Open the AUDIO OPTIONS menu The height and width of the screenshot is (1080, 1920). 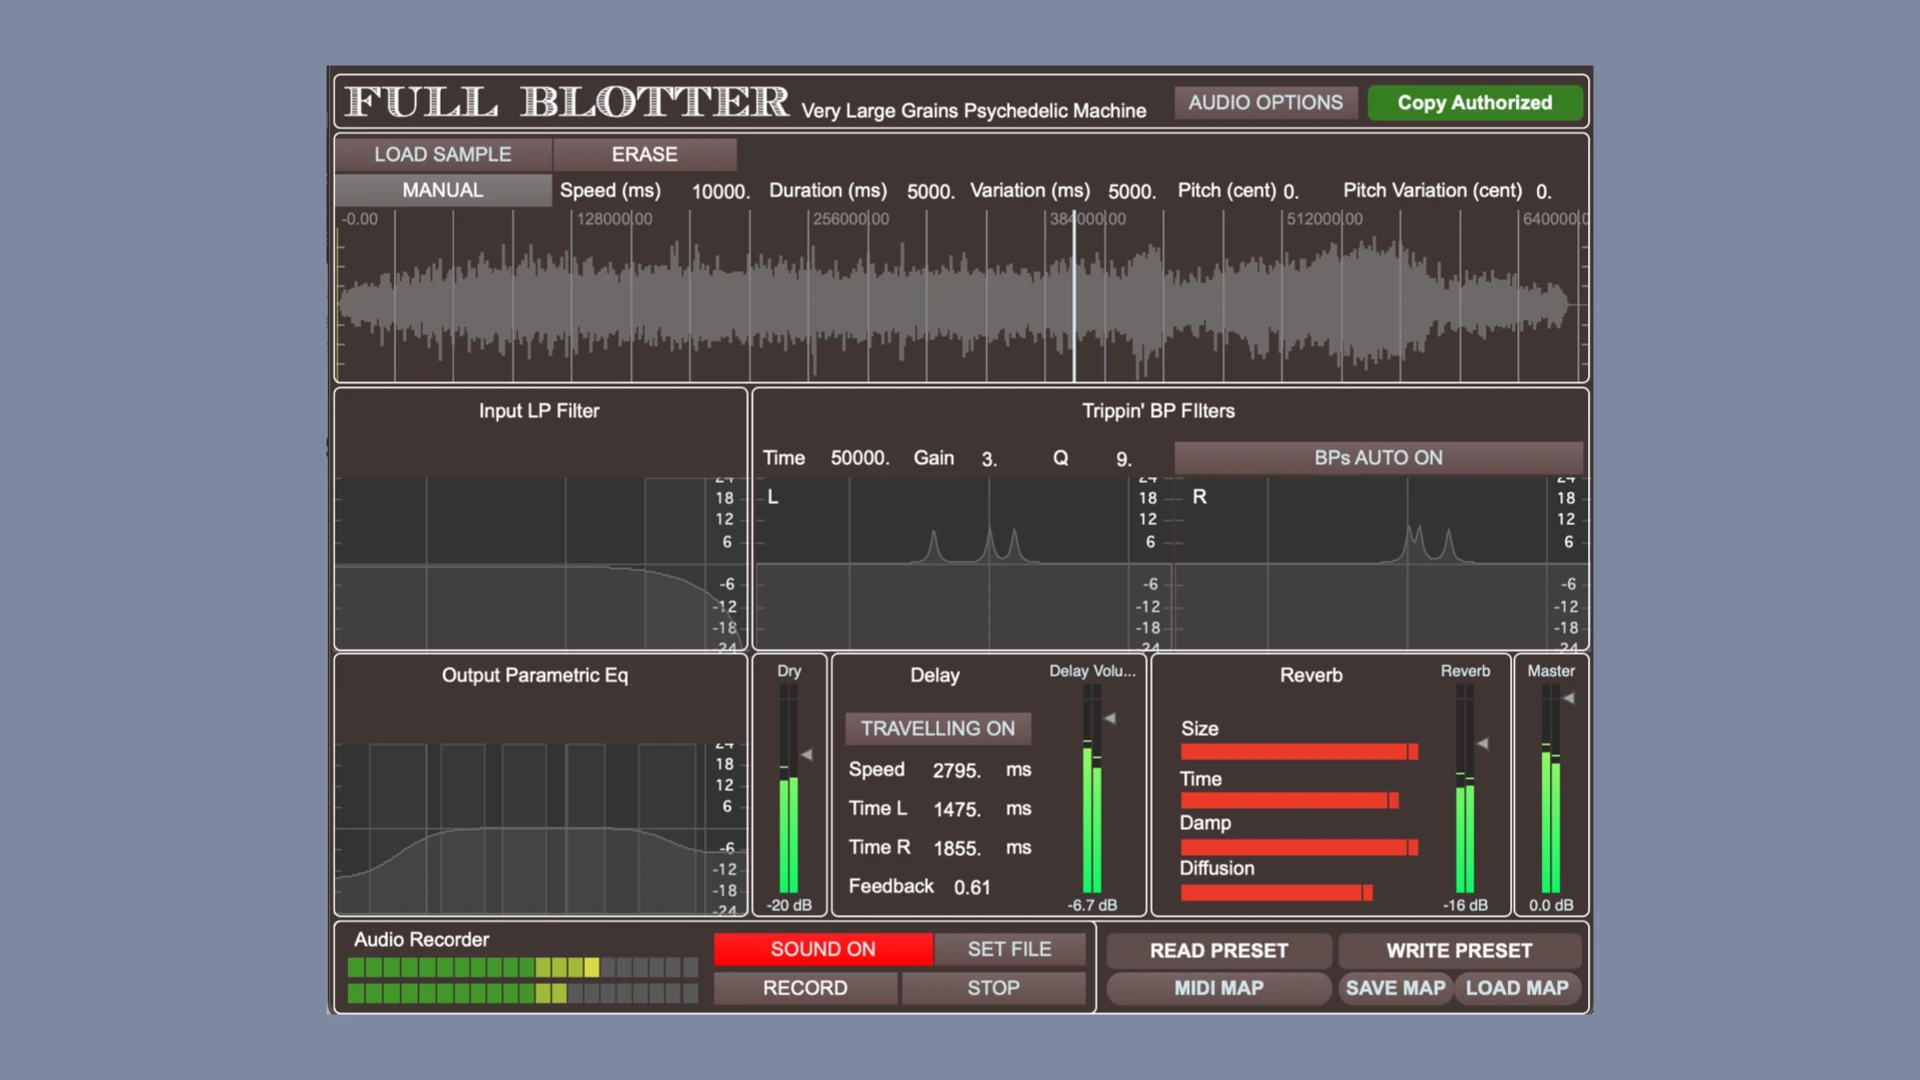click(x=1265, y=102)
